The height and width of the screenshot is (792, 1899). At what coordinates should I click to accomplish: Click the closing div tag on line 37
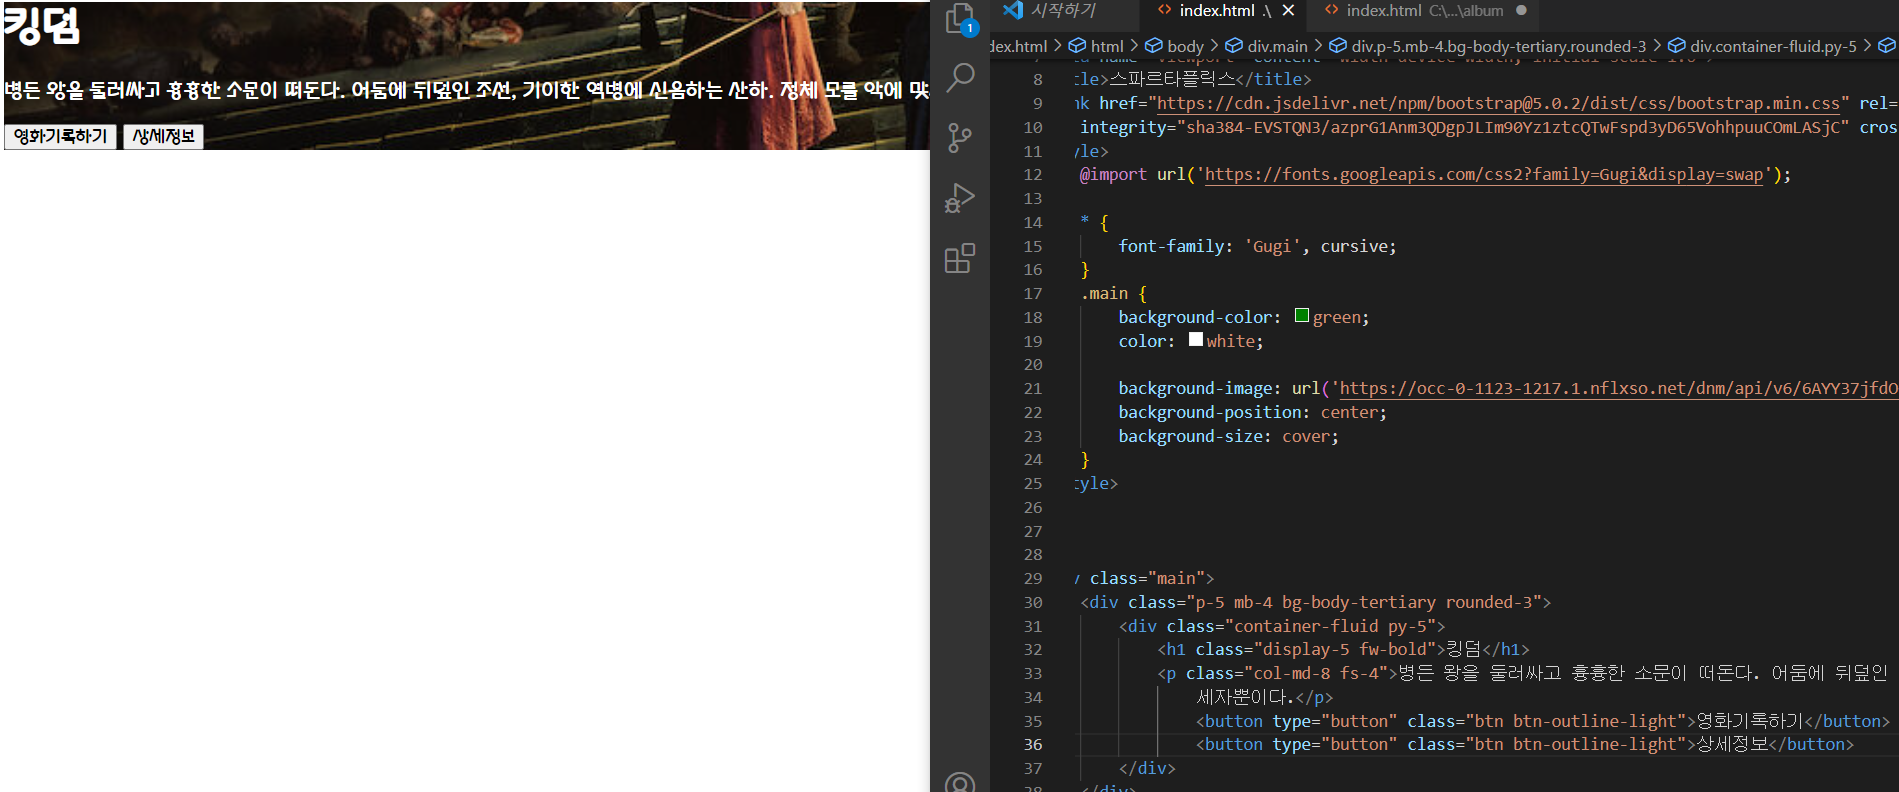[x=1147, y=768]
